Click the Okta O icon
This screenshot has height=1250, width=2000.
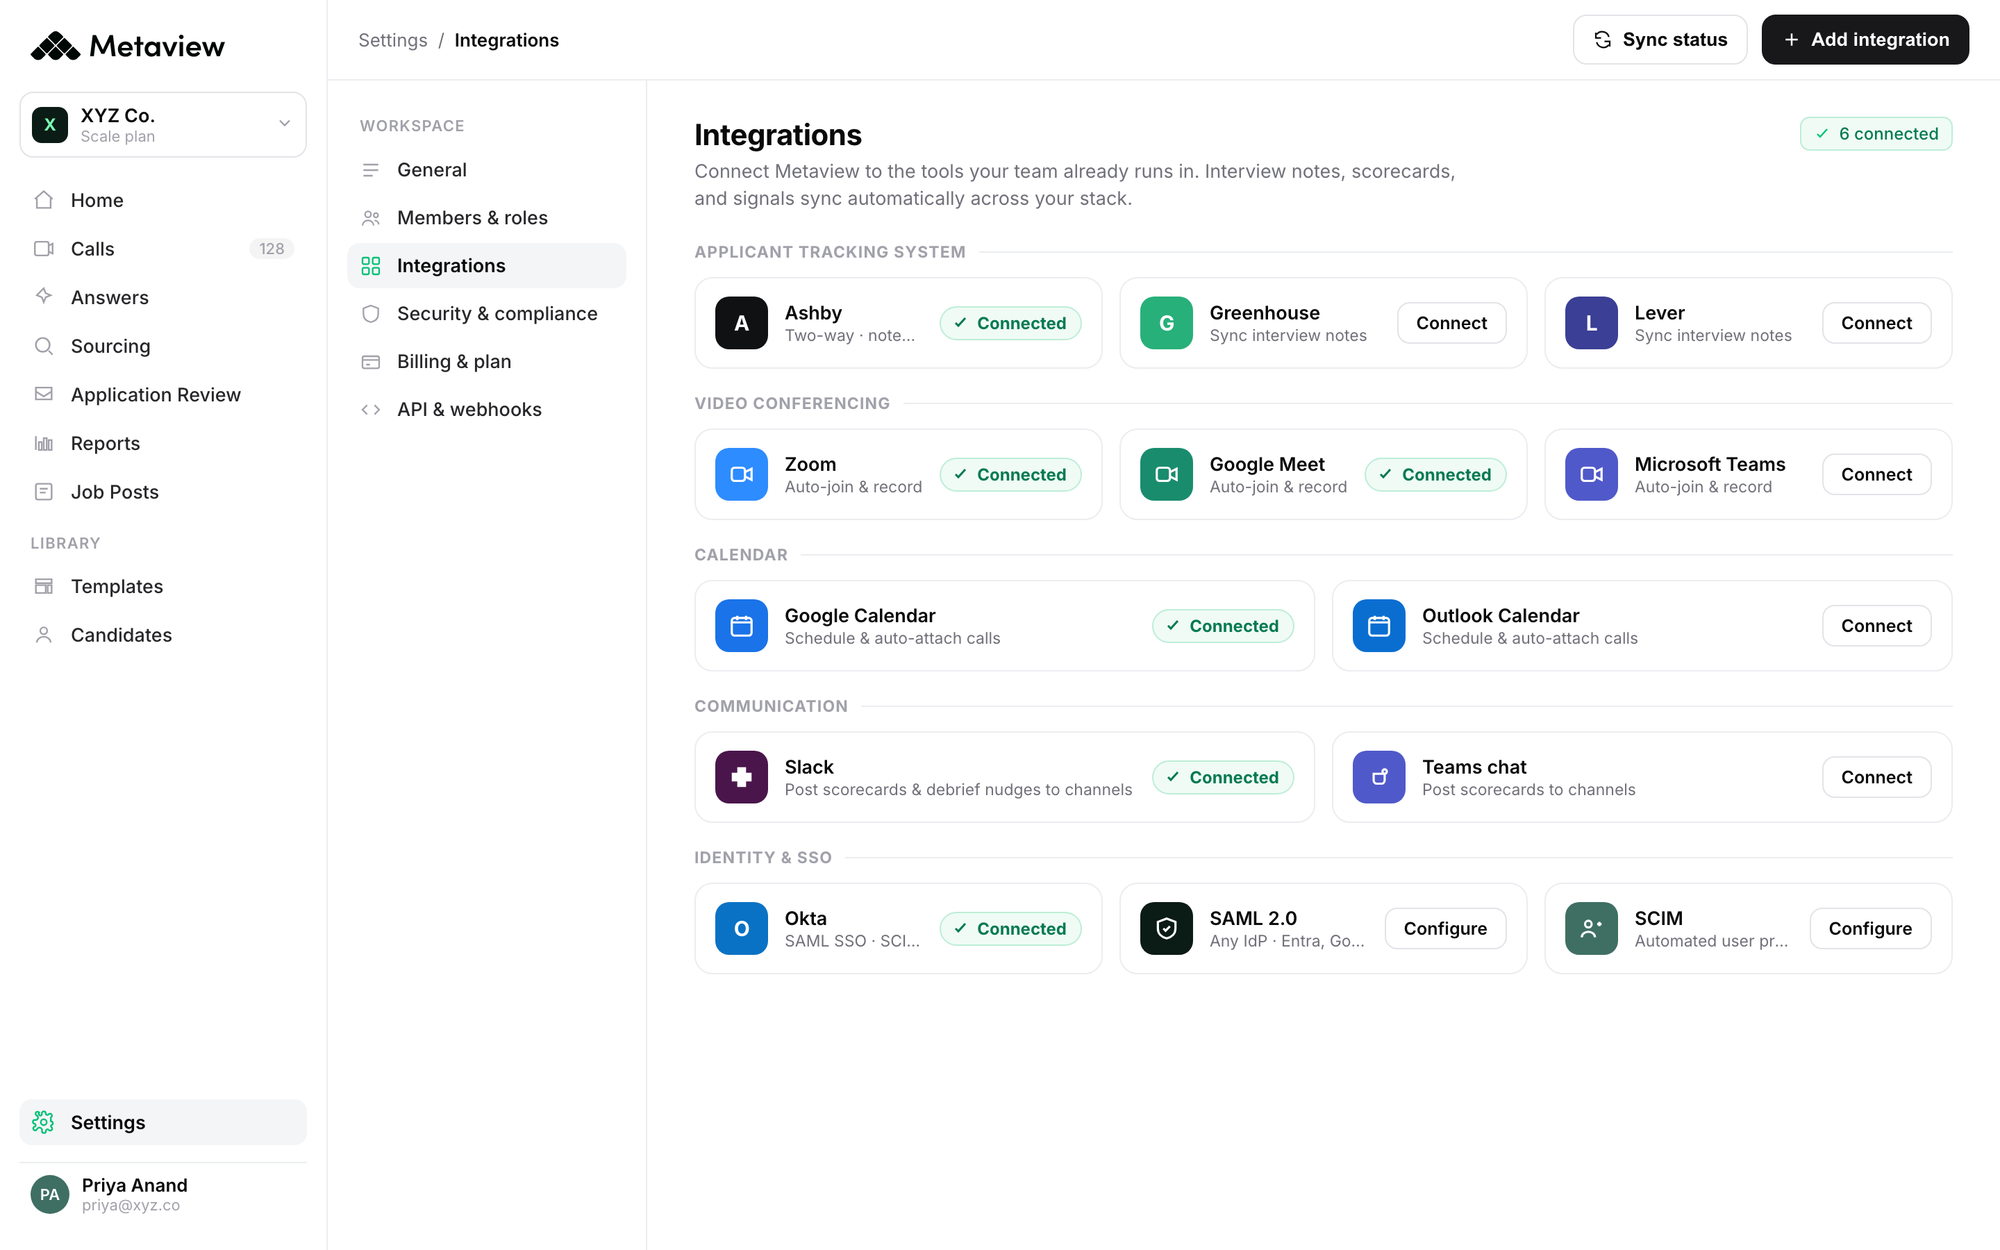(742, 928)
